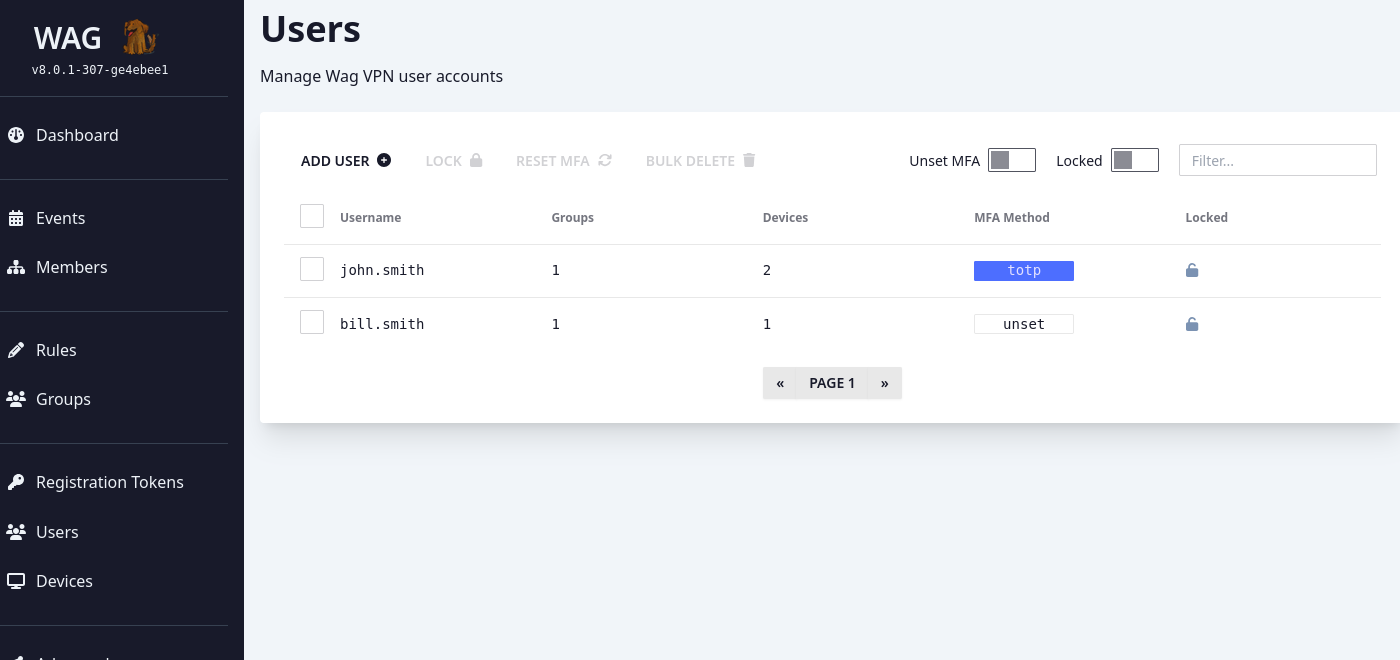Click the PAGE 1 indicator
The image size is (1400, 660).
(832, 383)
